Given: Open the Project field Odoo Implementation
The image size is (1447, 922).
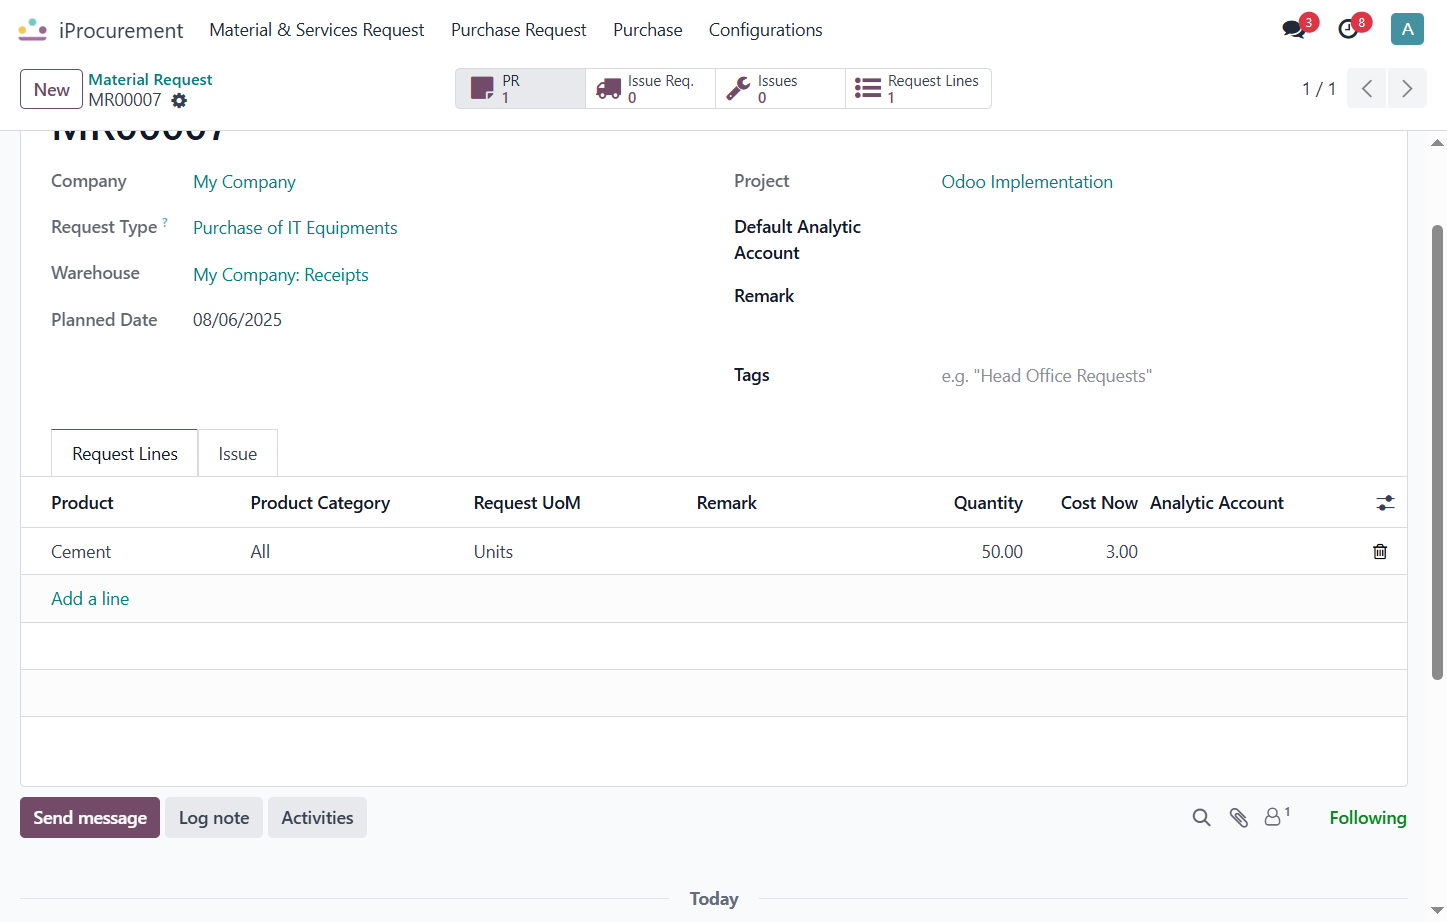Looking at the screenshot, I should click(x=1027, y=182).
